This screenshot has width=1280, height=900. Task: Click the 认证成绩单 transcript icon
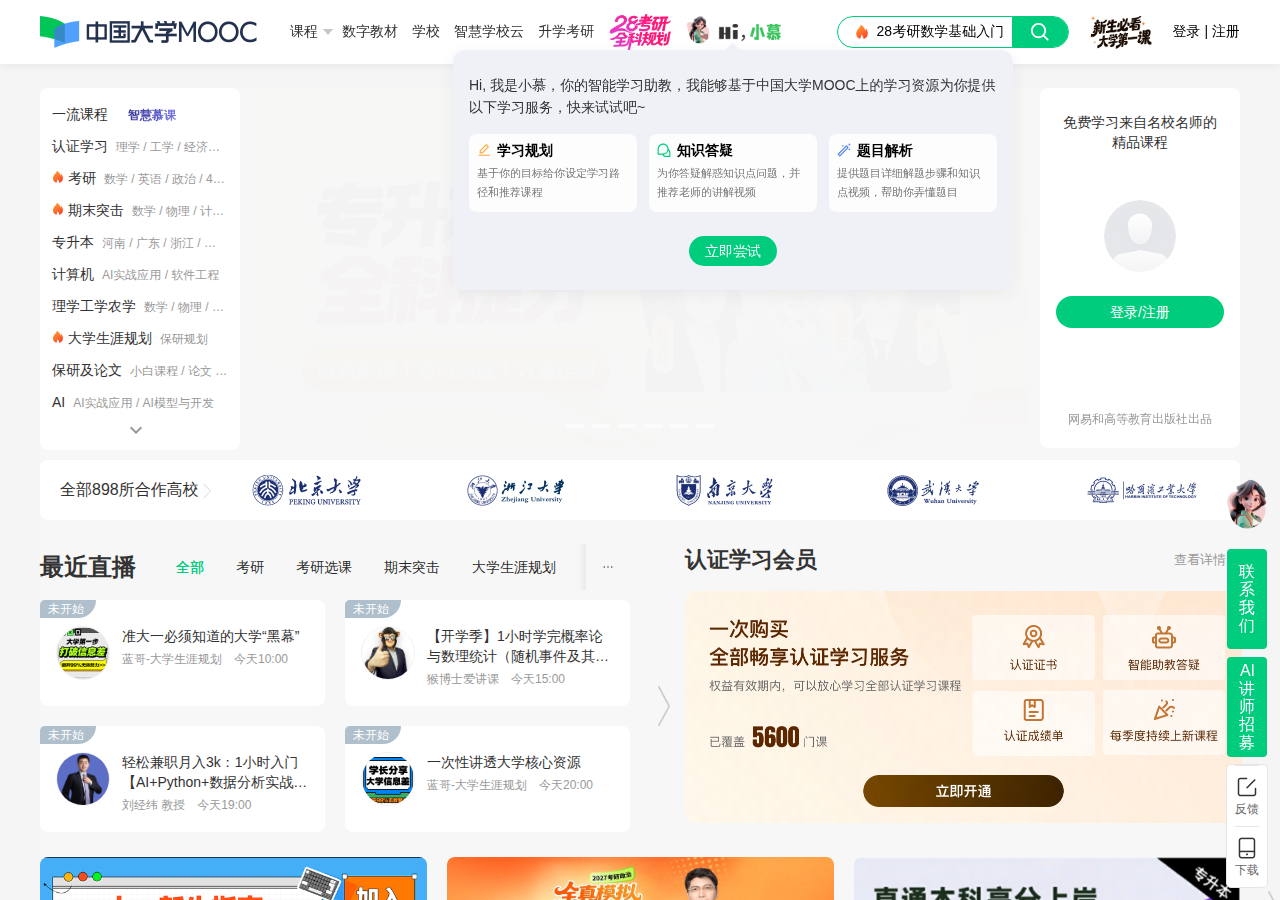pos(1033,710)
